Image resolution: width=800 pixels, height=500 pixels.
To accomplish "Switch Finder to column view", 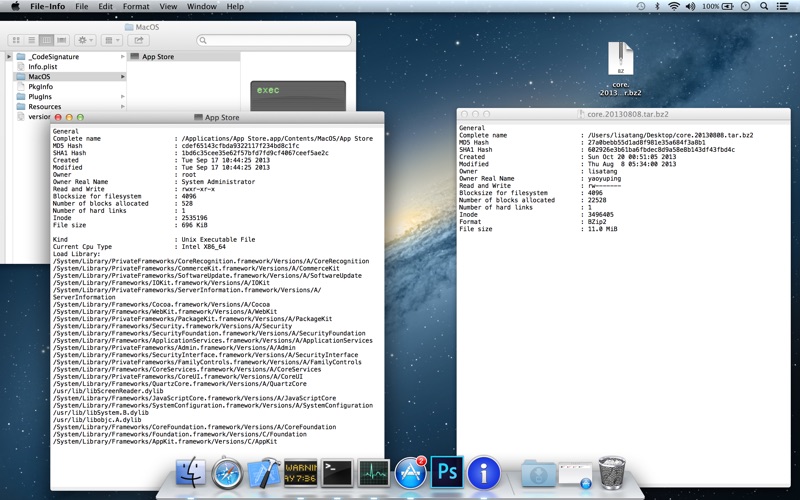I will pos(46,40).
